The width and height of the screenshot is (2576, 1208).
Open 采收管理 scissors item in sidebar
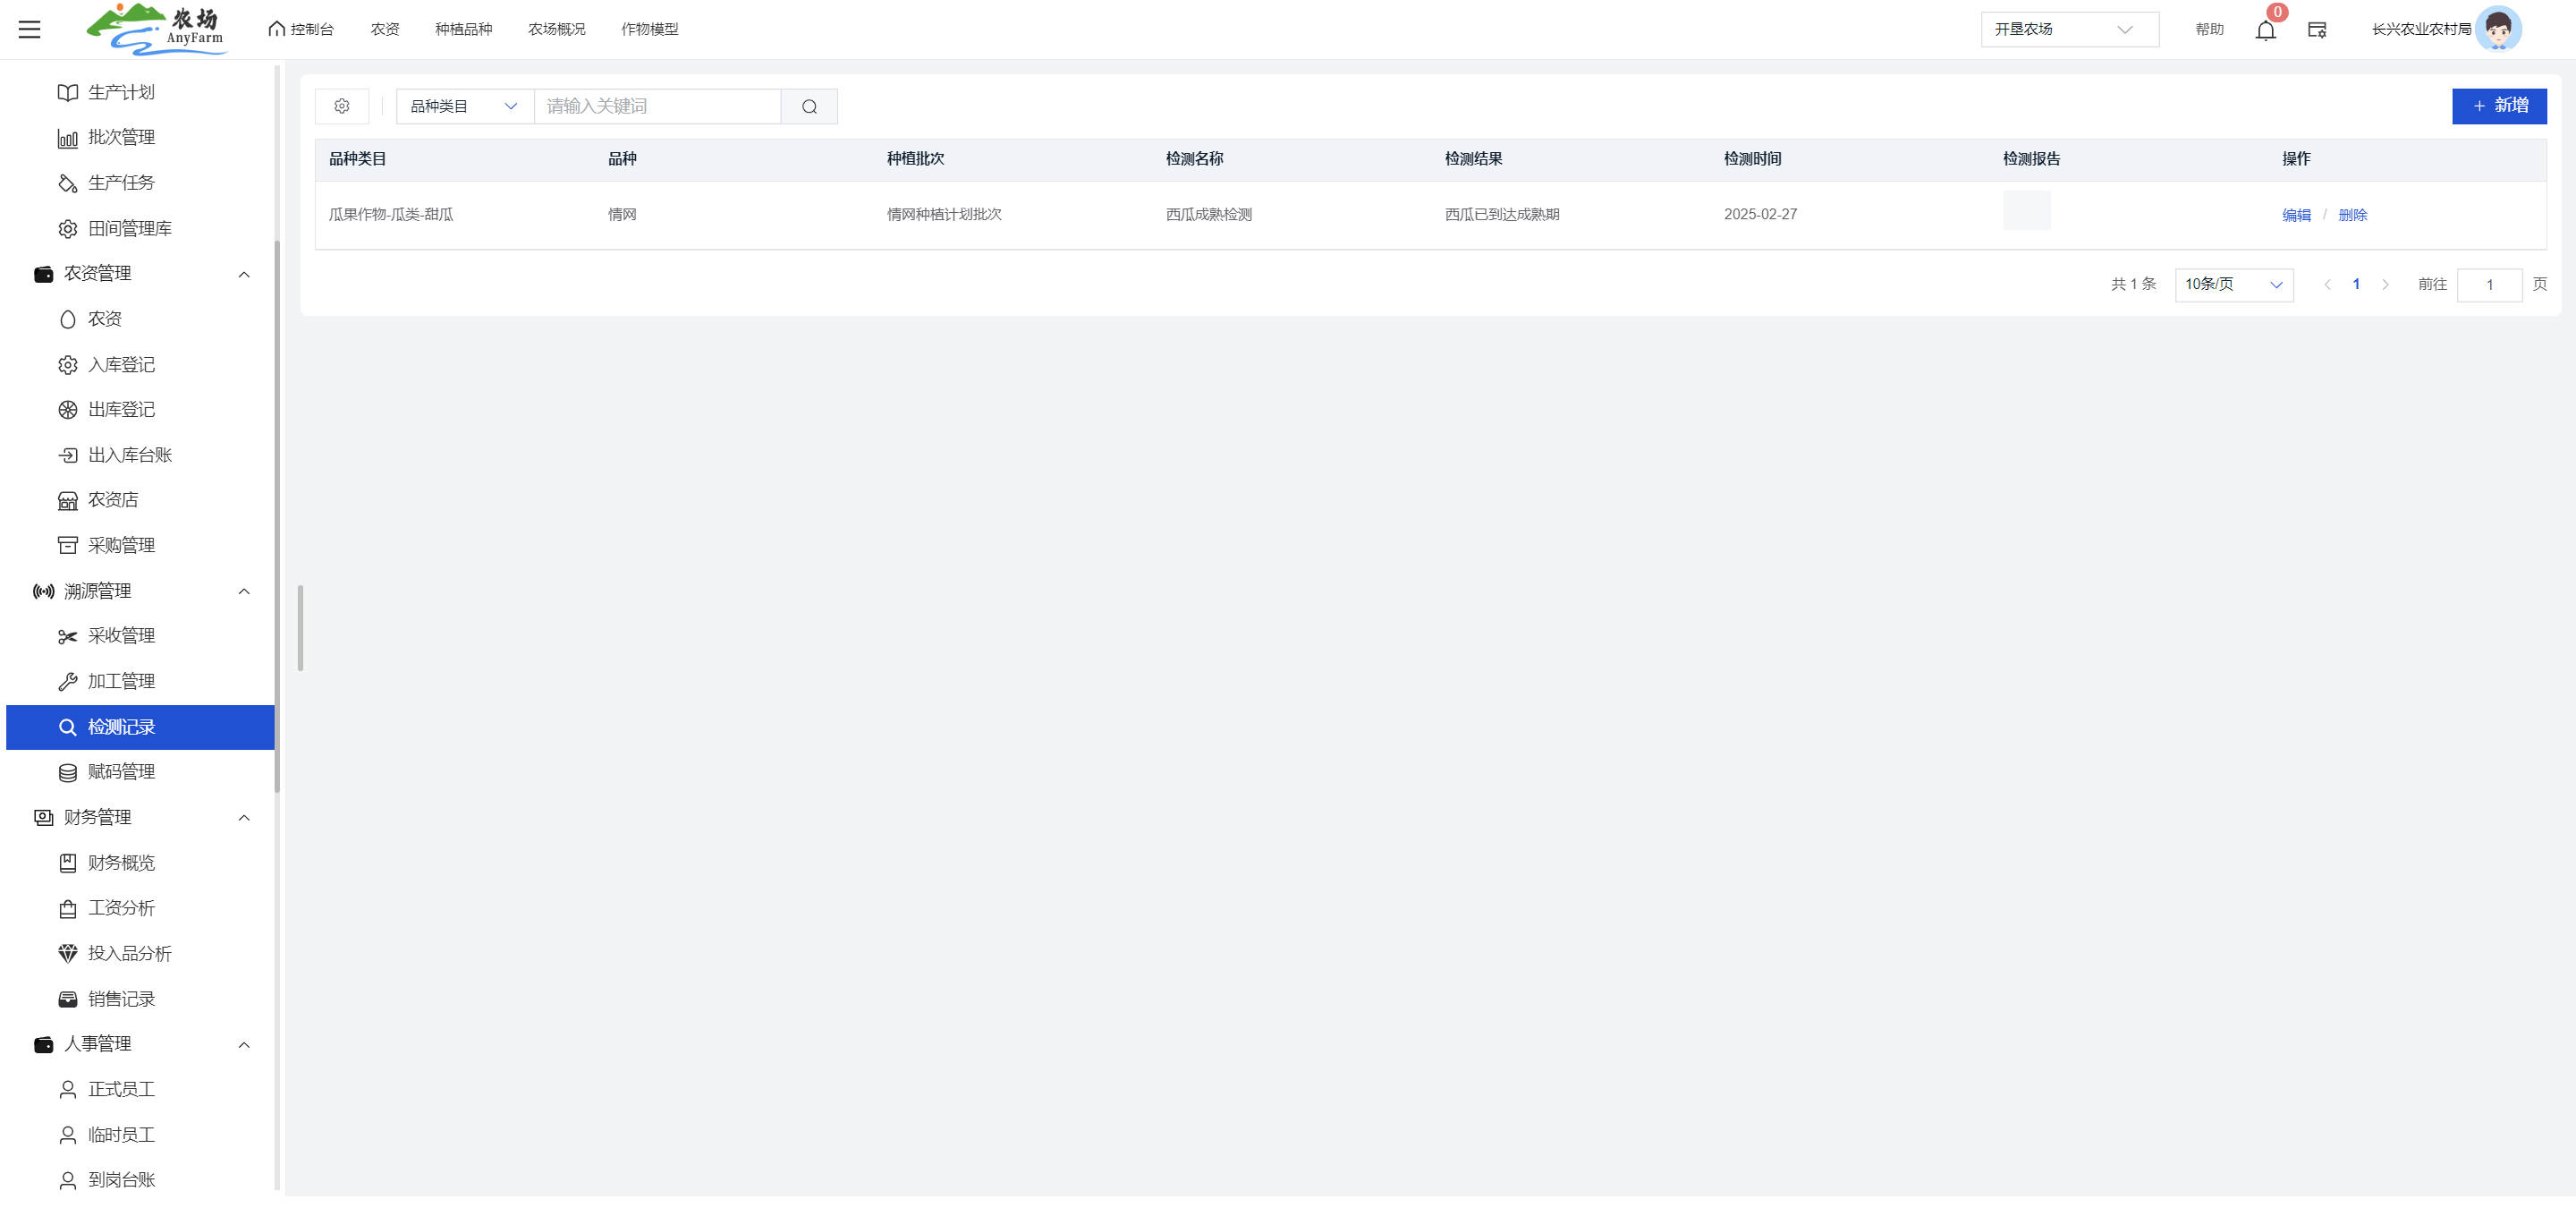[120, 636]
